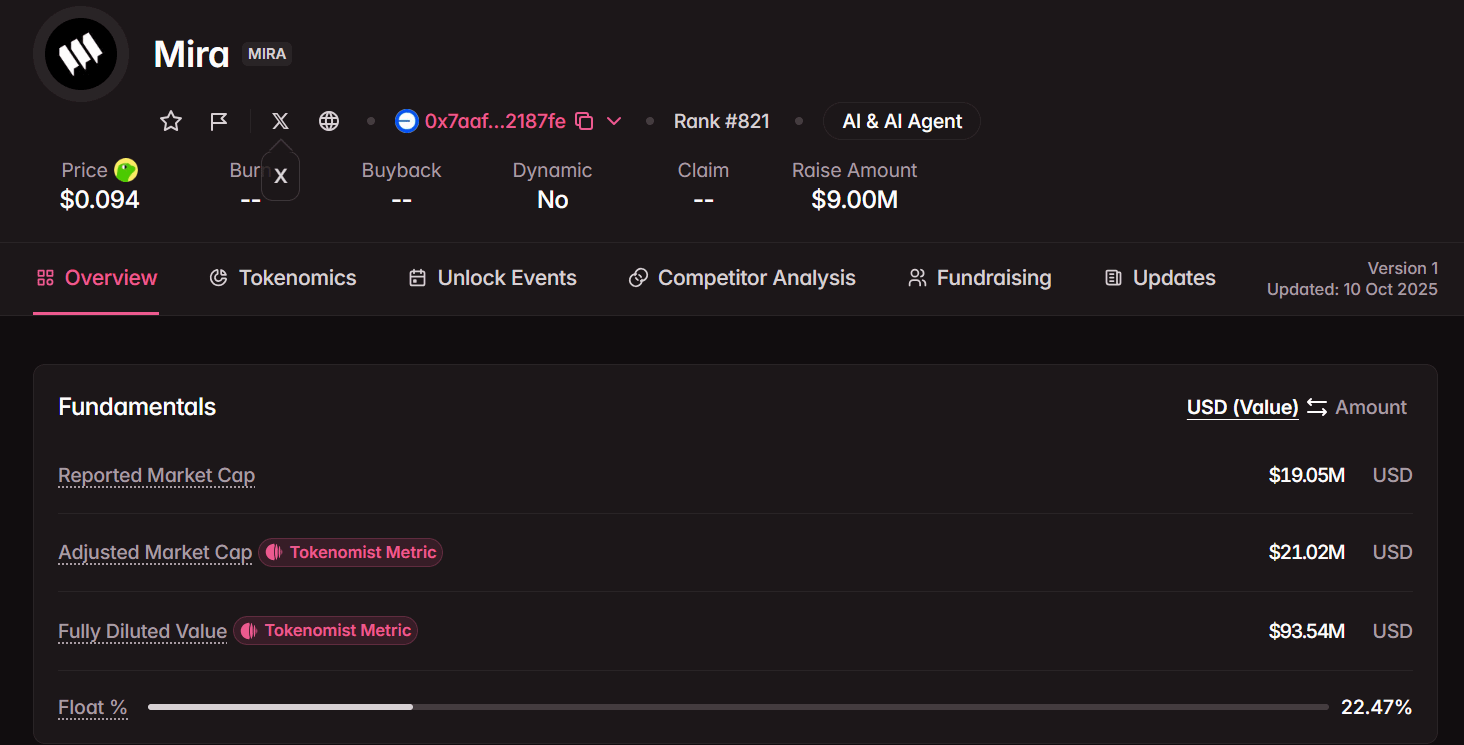The width and height of the screenshot is (1464, 745).
Task: Switch fundamentals to Amount view
Action: [1371, 407]
